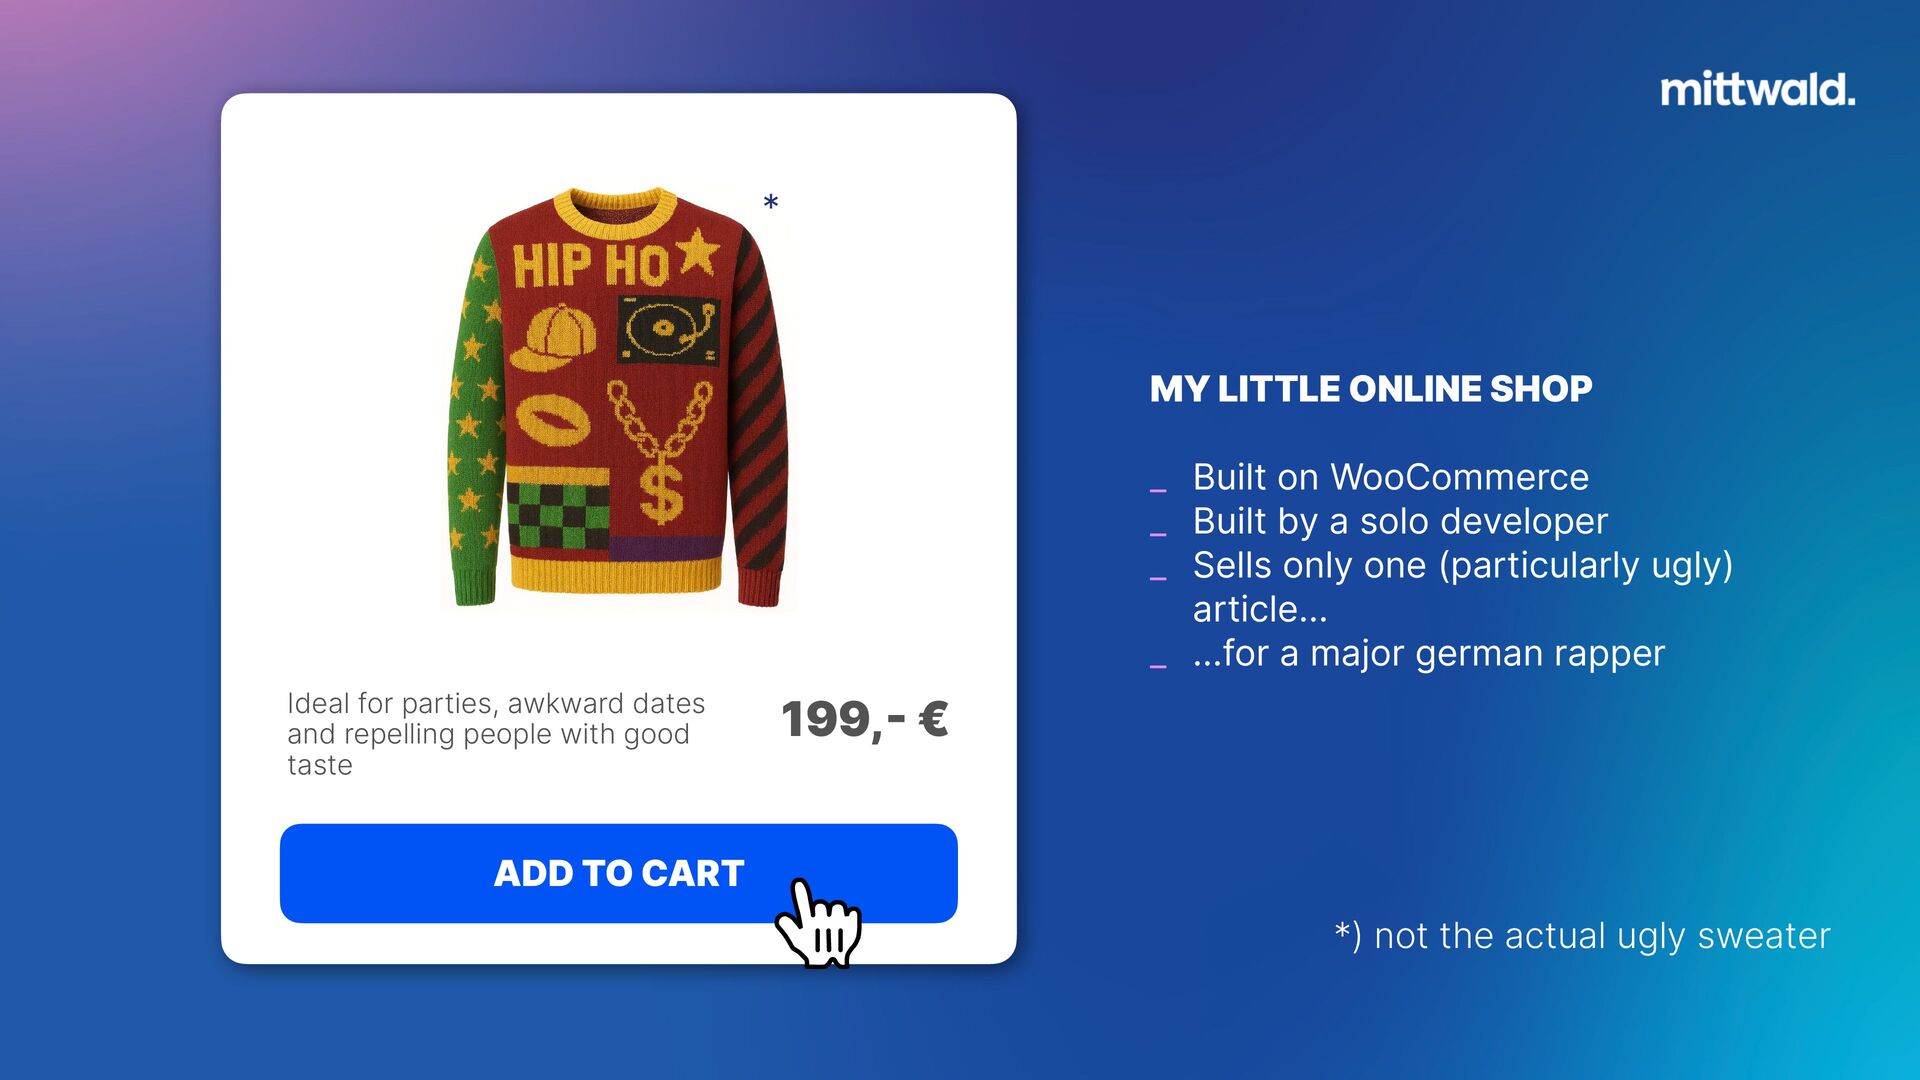This screenshot has width=1920, height=1080.
Task: Click the turntable graphic on the sweater
Action: (x=668, y=331)
